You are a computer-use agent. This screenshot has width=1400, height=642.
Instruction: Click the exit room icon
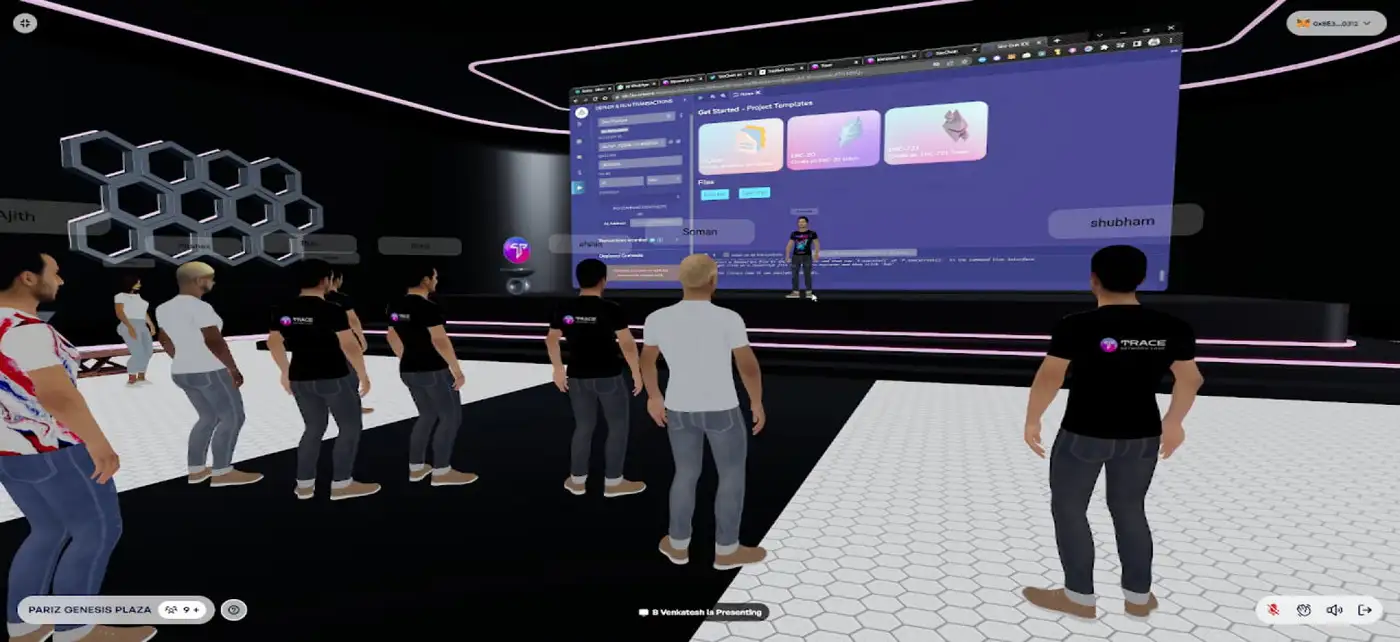(x=1365, y=609)
